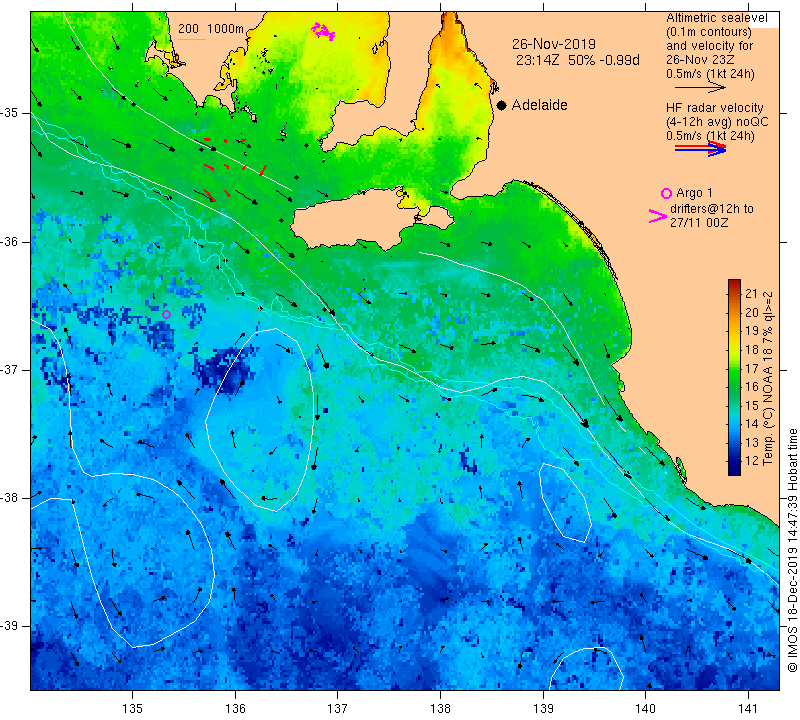Click the '200 1000m' depth legend text
Screen dimensions: 800x720
[211, 29]
